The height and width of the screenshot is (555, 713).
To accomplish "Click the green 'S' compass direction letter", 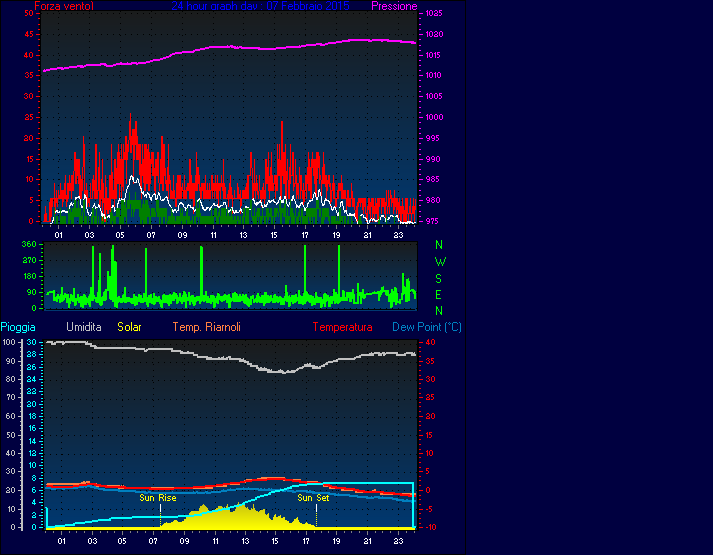I will pyautogui.click(x=438, y=279).
